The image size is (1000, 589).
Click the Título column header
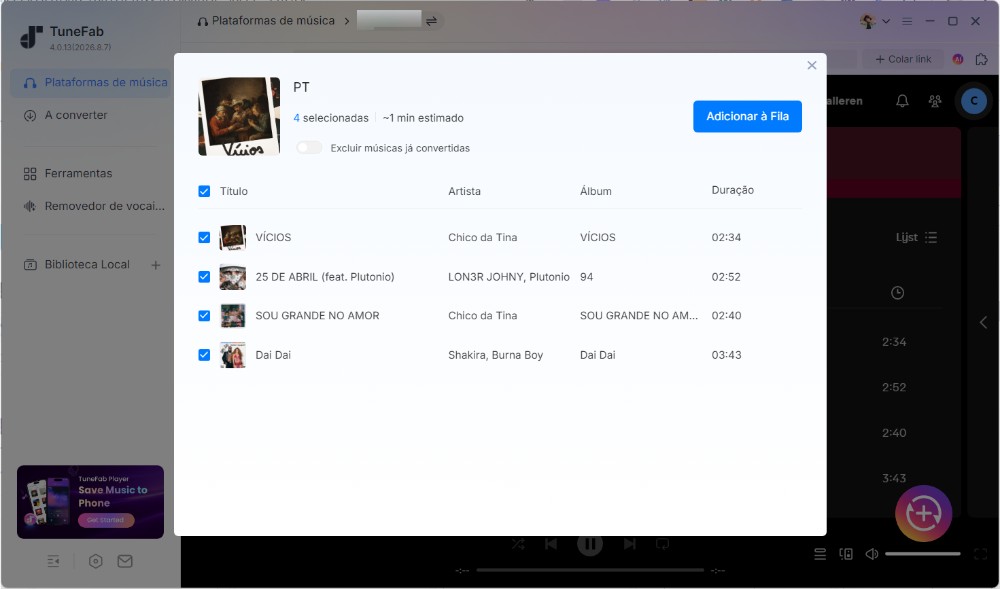(233, 191)
